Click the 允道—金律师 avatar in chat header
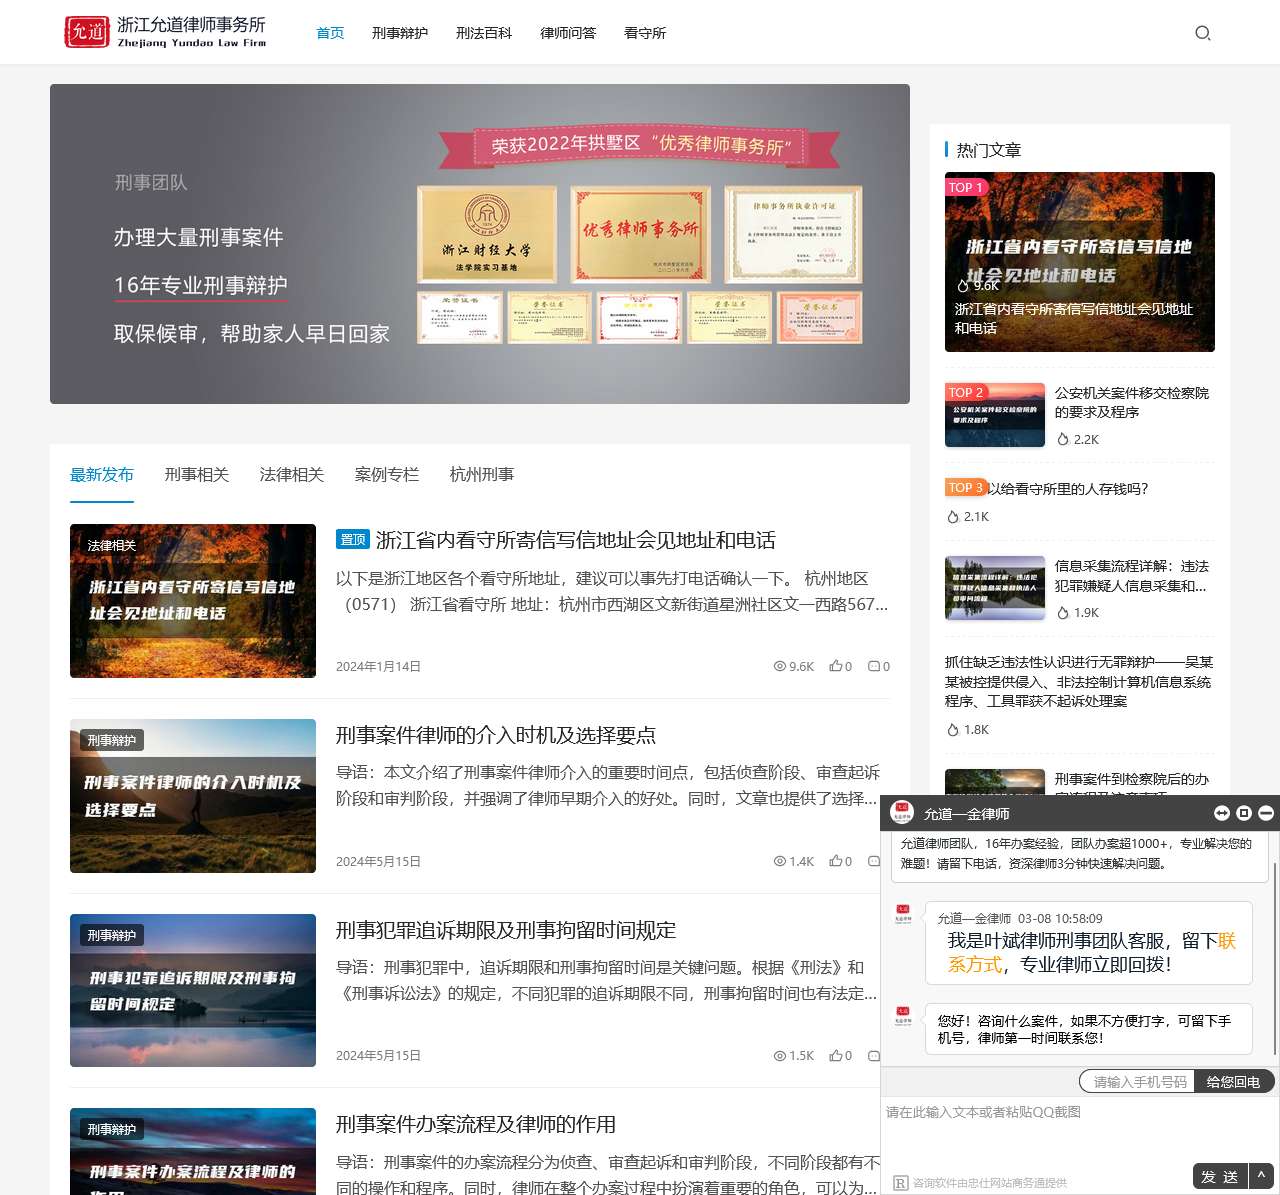Image resolution: width=1280 pixels, height=1195 pixels. click(902, 812)
